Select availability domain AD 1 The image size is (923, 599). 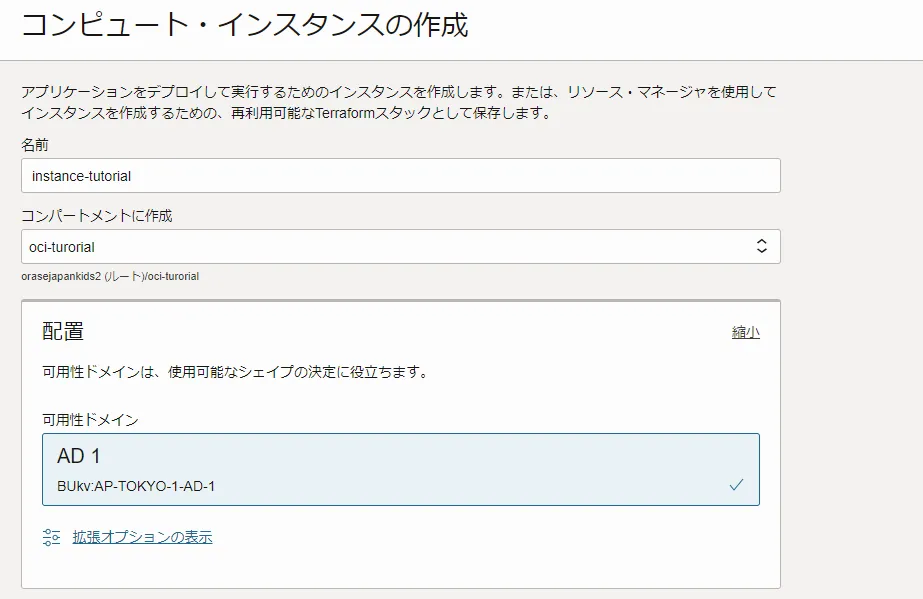[400, 470]
